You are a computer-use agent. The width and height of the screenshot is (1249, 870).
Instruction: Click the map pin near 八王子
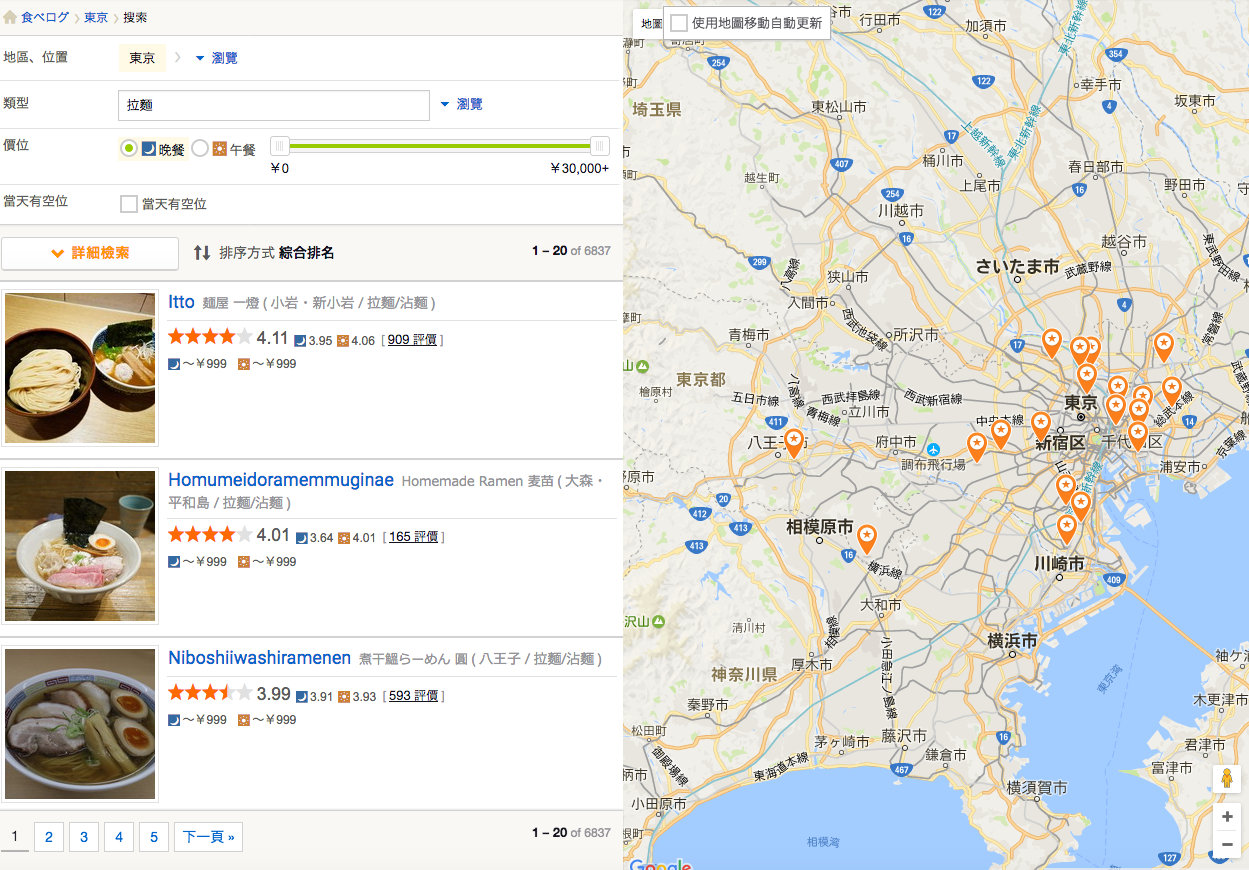point(793,441)
